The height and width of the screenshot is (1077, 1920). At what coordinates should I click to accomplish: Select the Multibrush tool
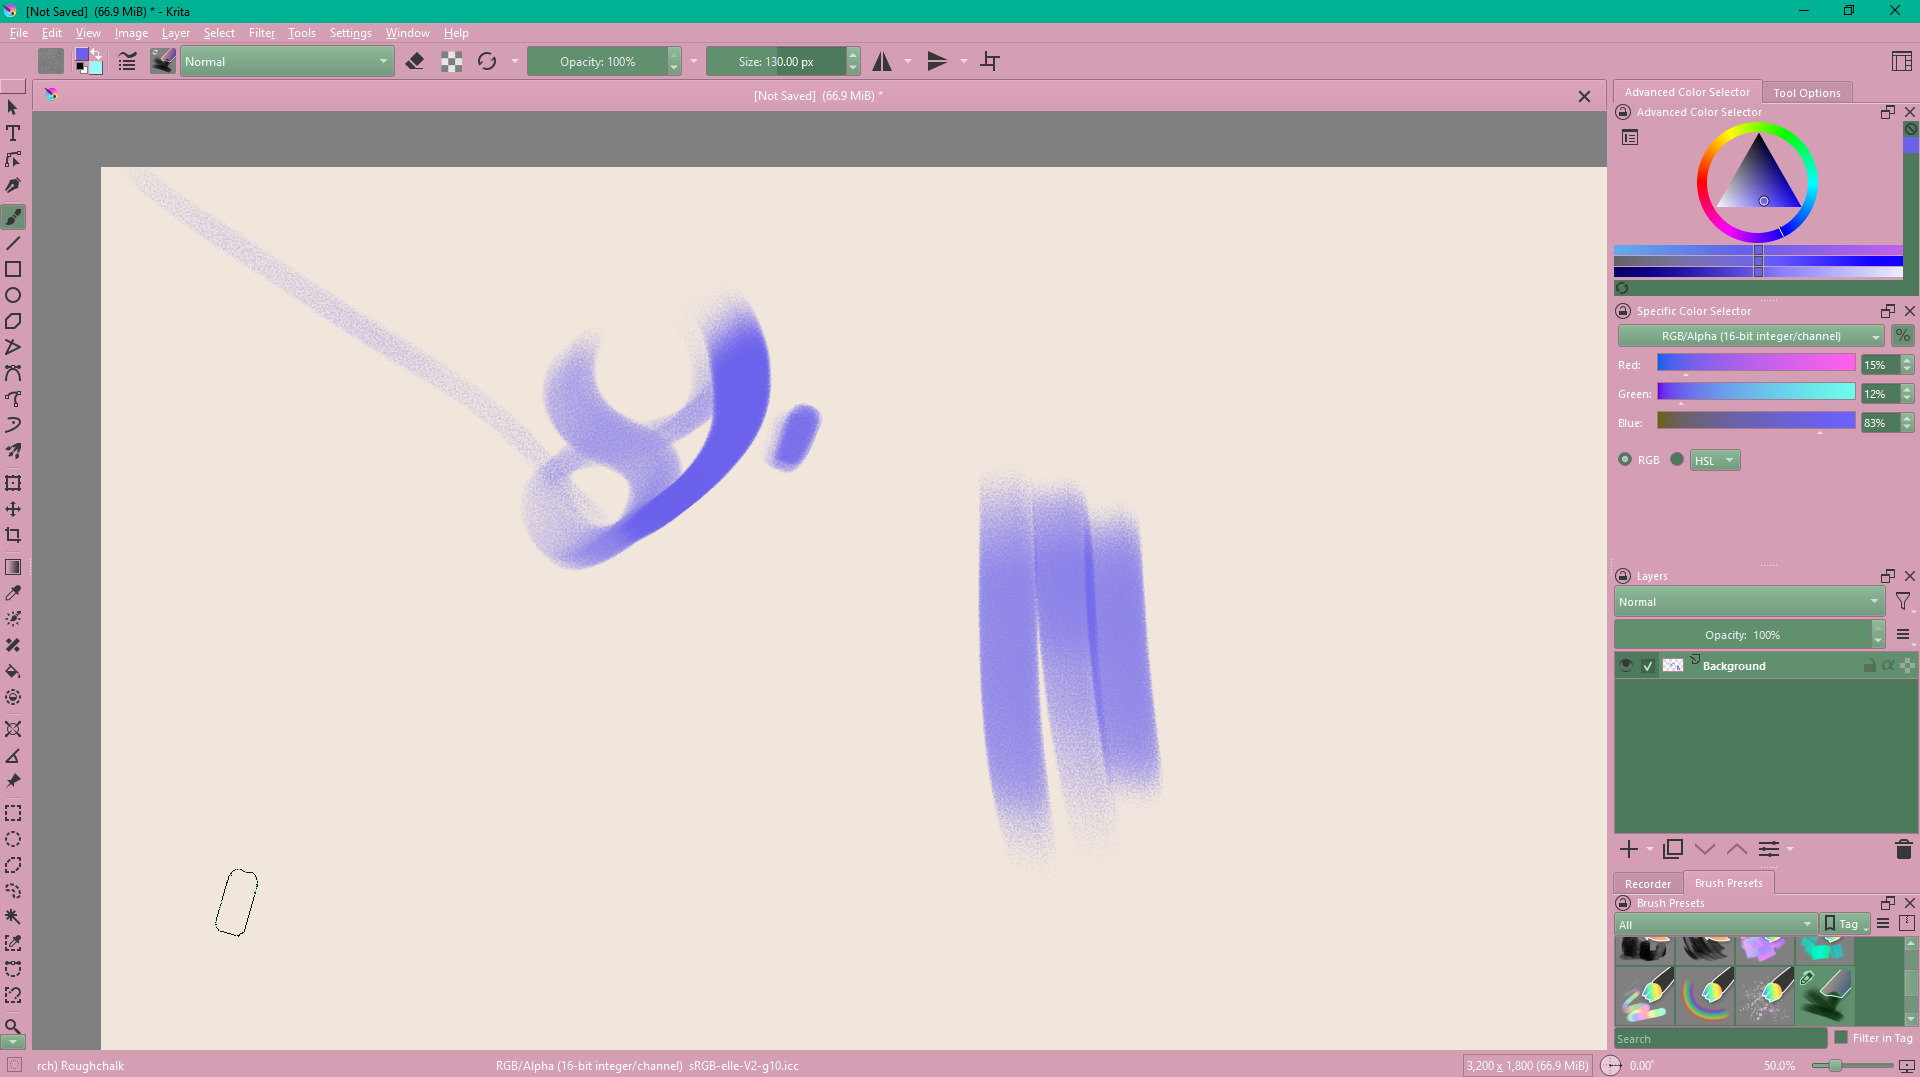(13, 451)
